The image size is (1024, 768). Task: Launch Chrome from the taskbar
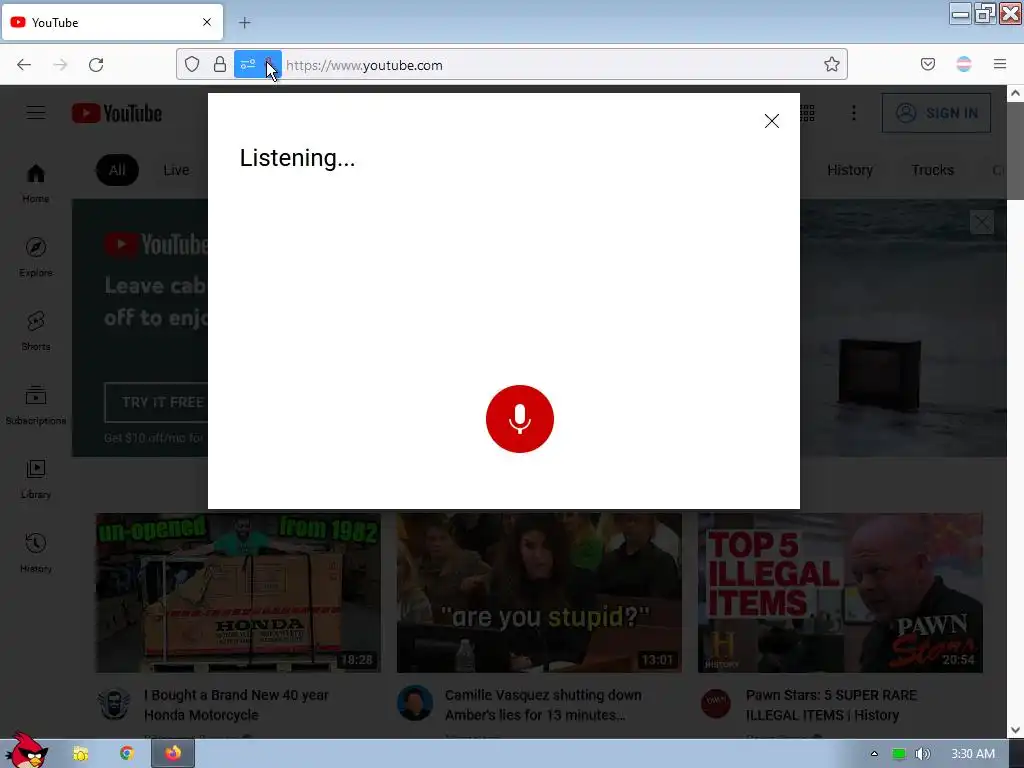coord(127,754)
